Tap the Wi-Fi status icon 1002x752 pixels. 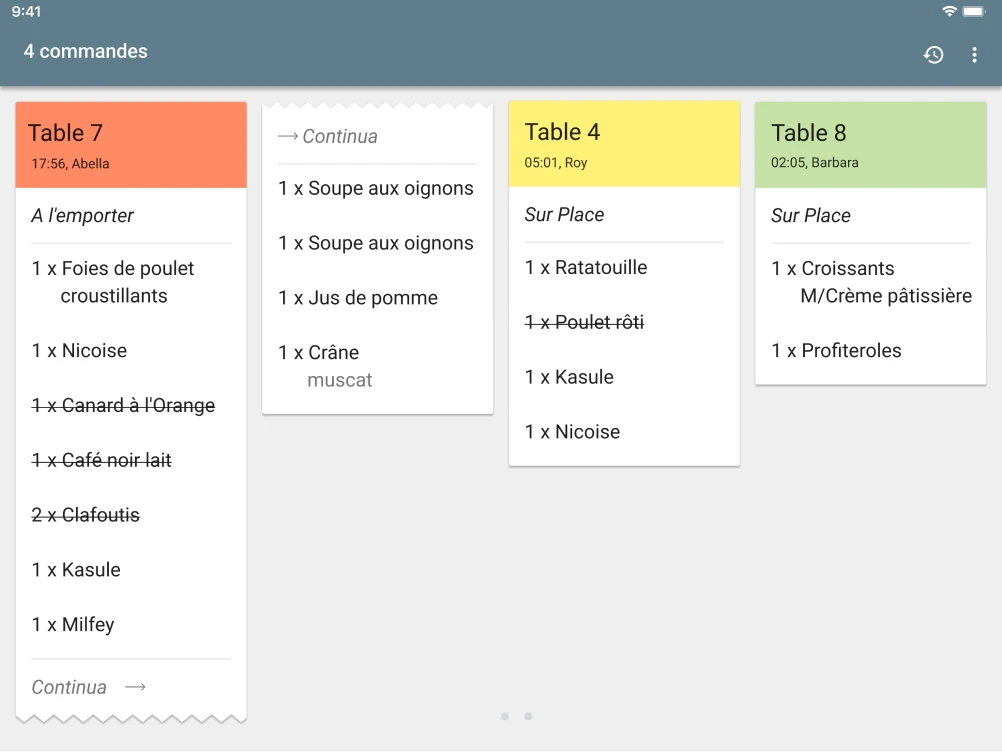point(949,11)
